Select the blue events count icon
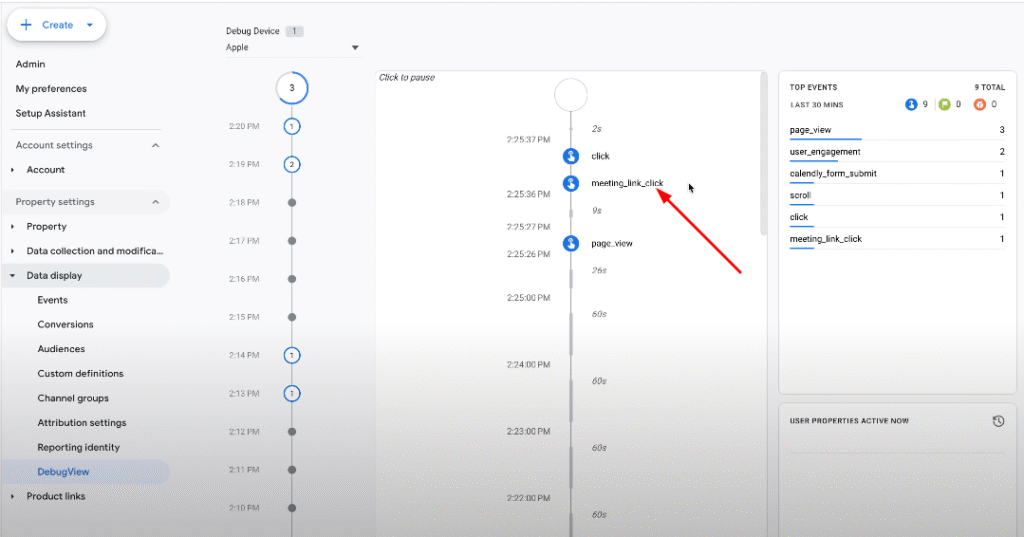Image resolution: width=1024 pixels, height=537 pixels. (910, 105)
